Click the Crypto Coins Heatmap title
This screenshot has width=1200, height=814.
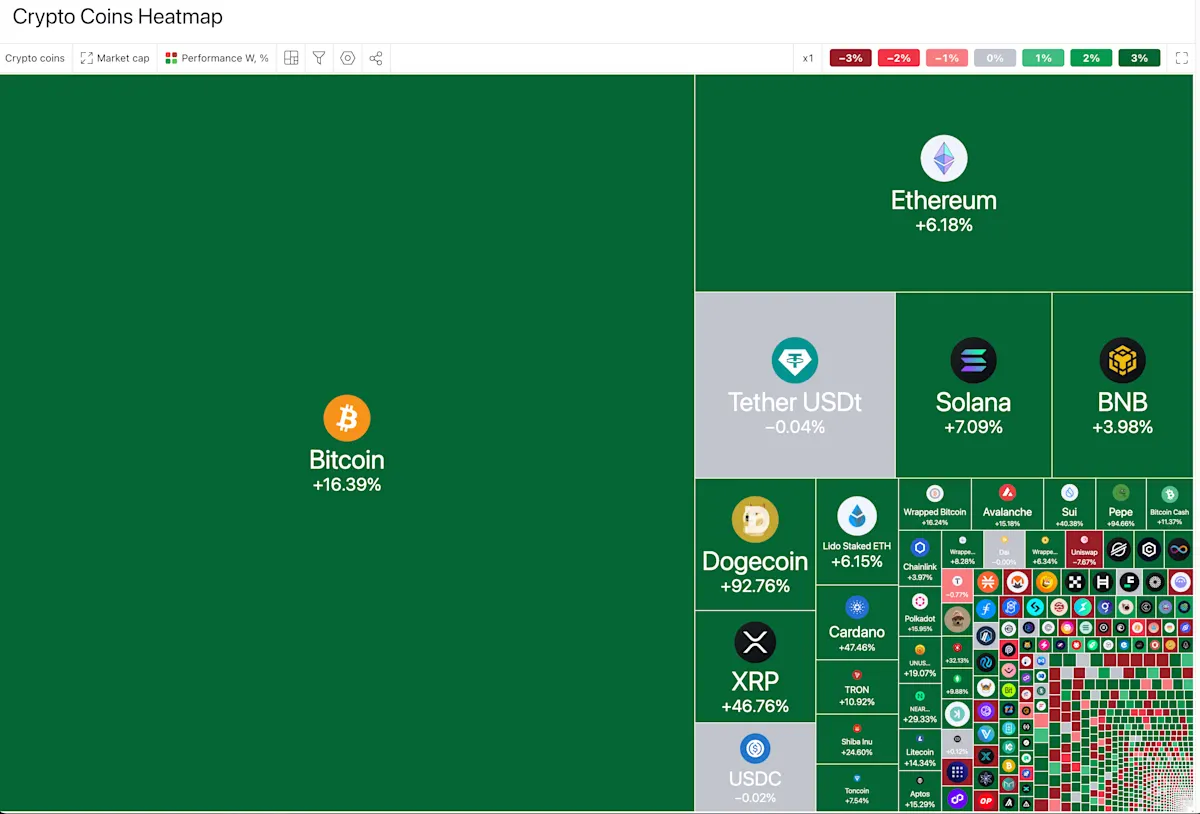[x=118, y=17]
